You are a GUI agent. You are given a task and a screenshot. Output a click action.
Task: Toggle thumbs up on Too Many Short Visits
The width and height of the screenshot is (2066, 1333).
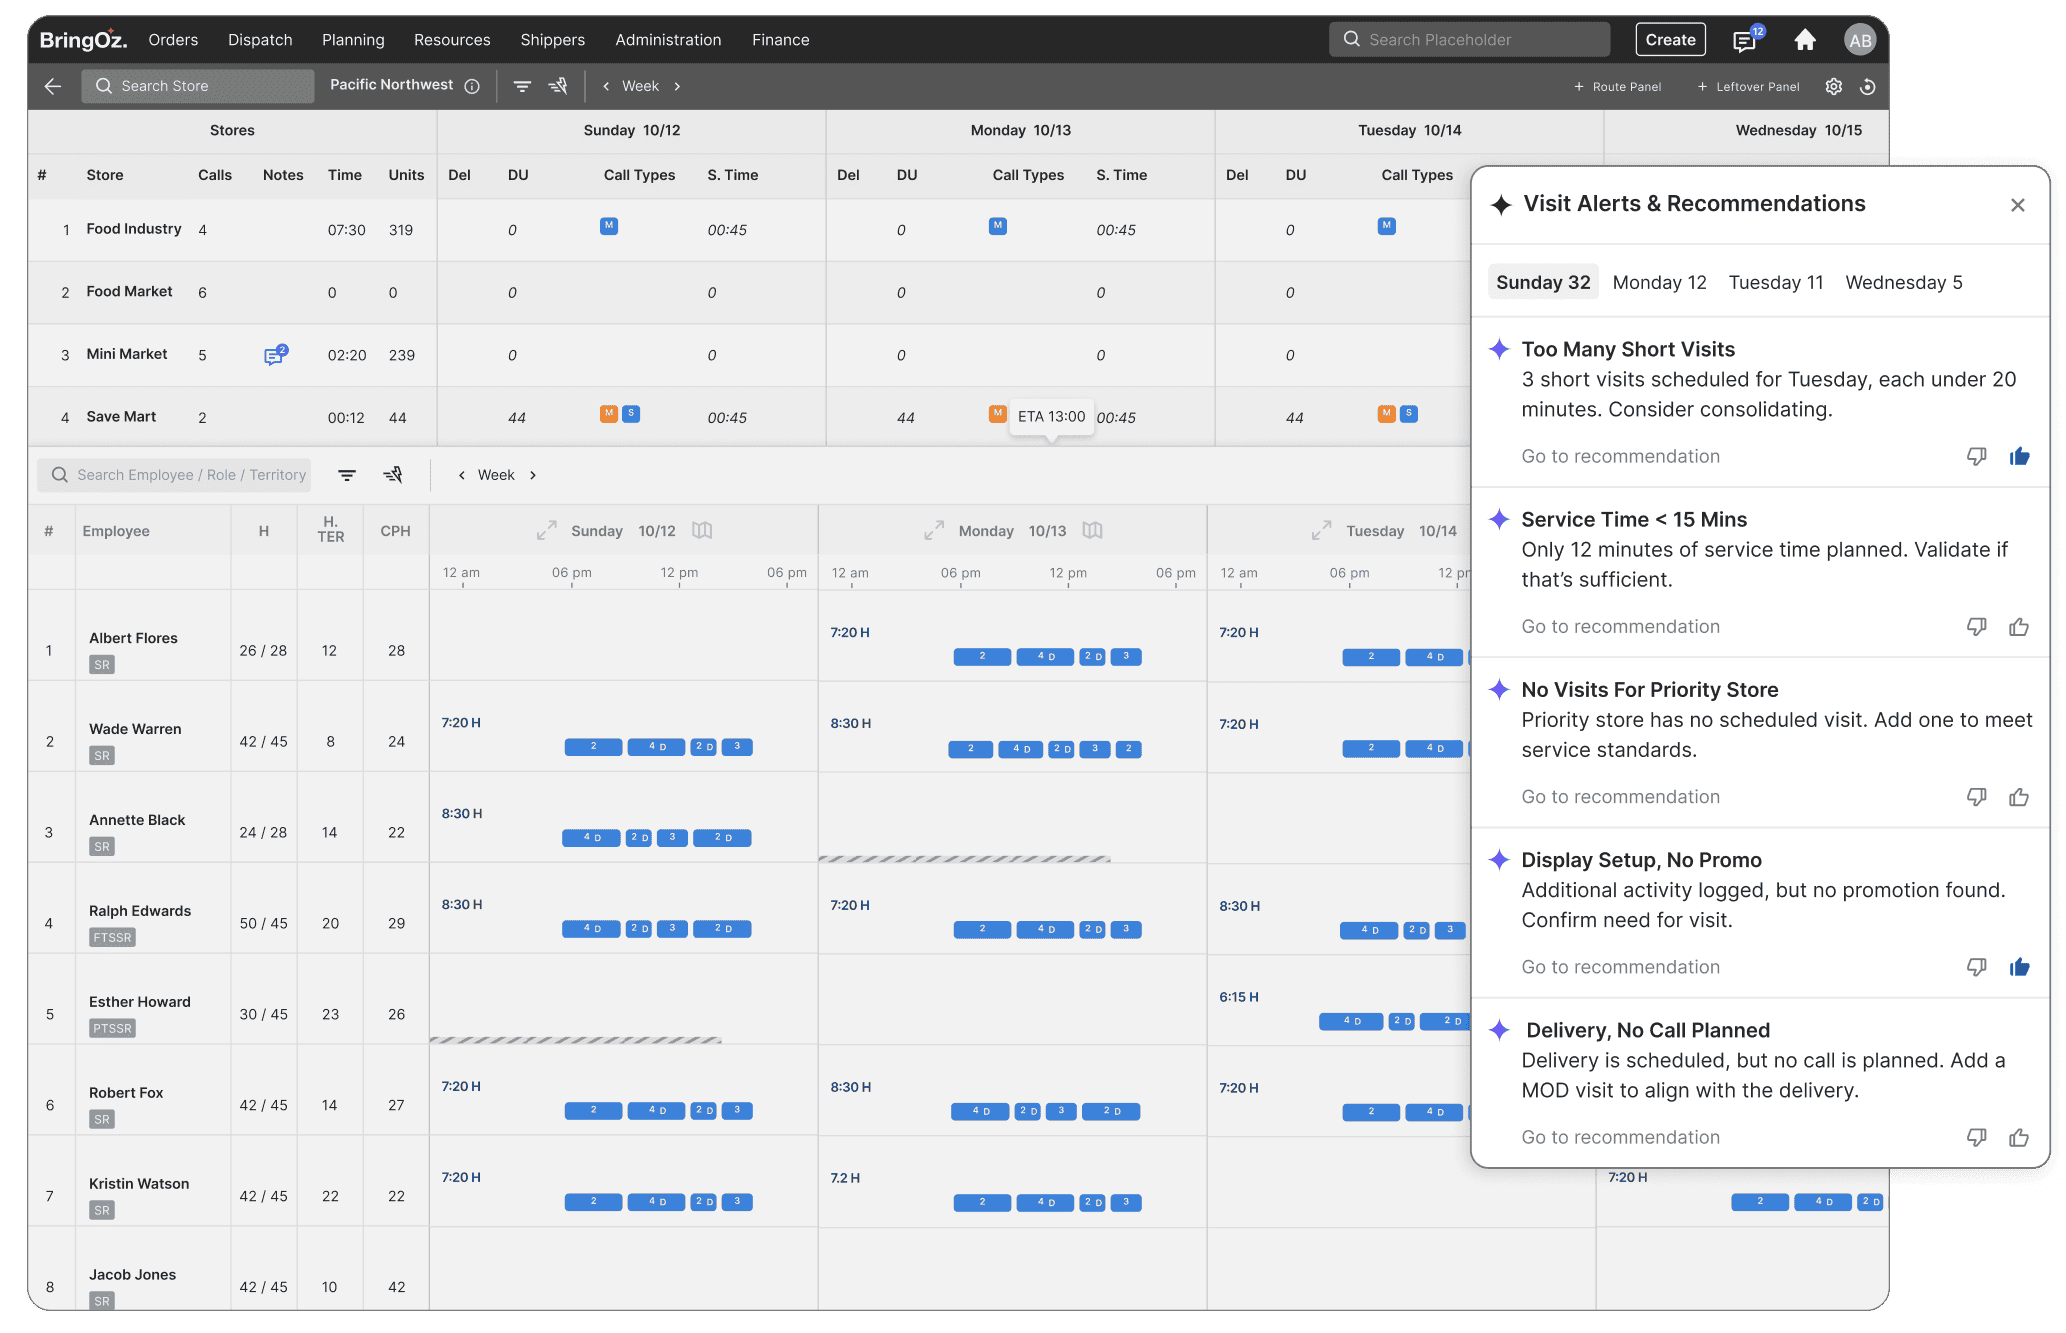[2019, 456]
